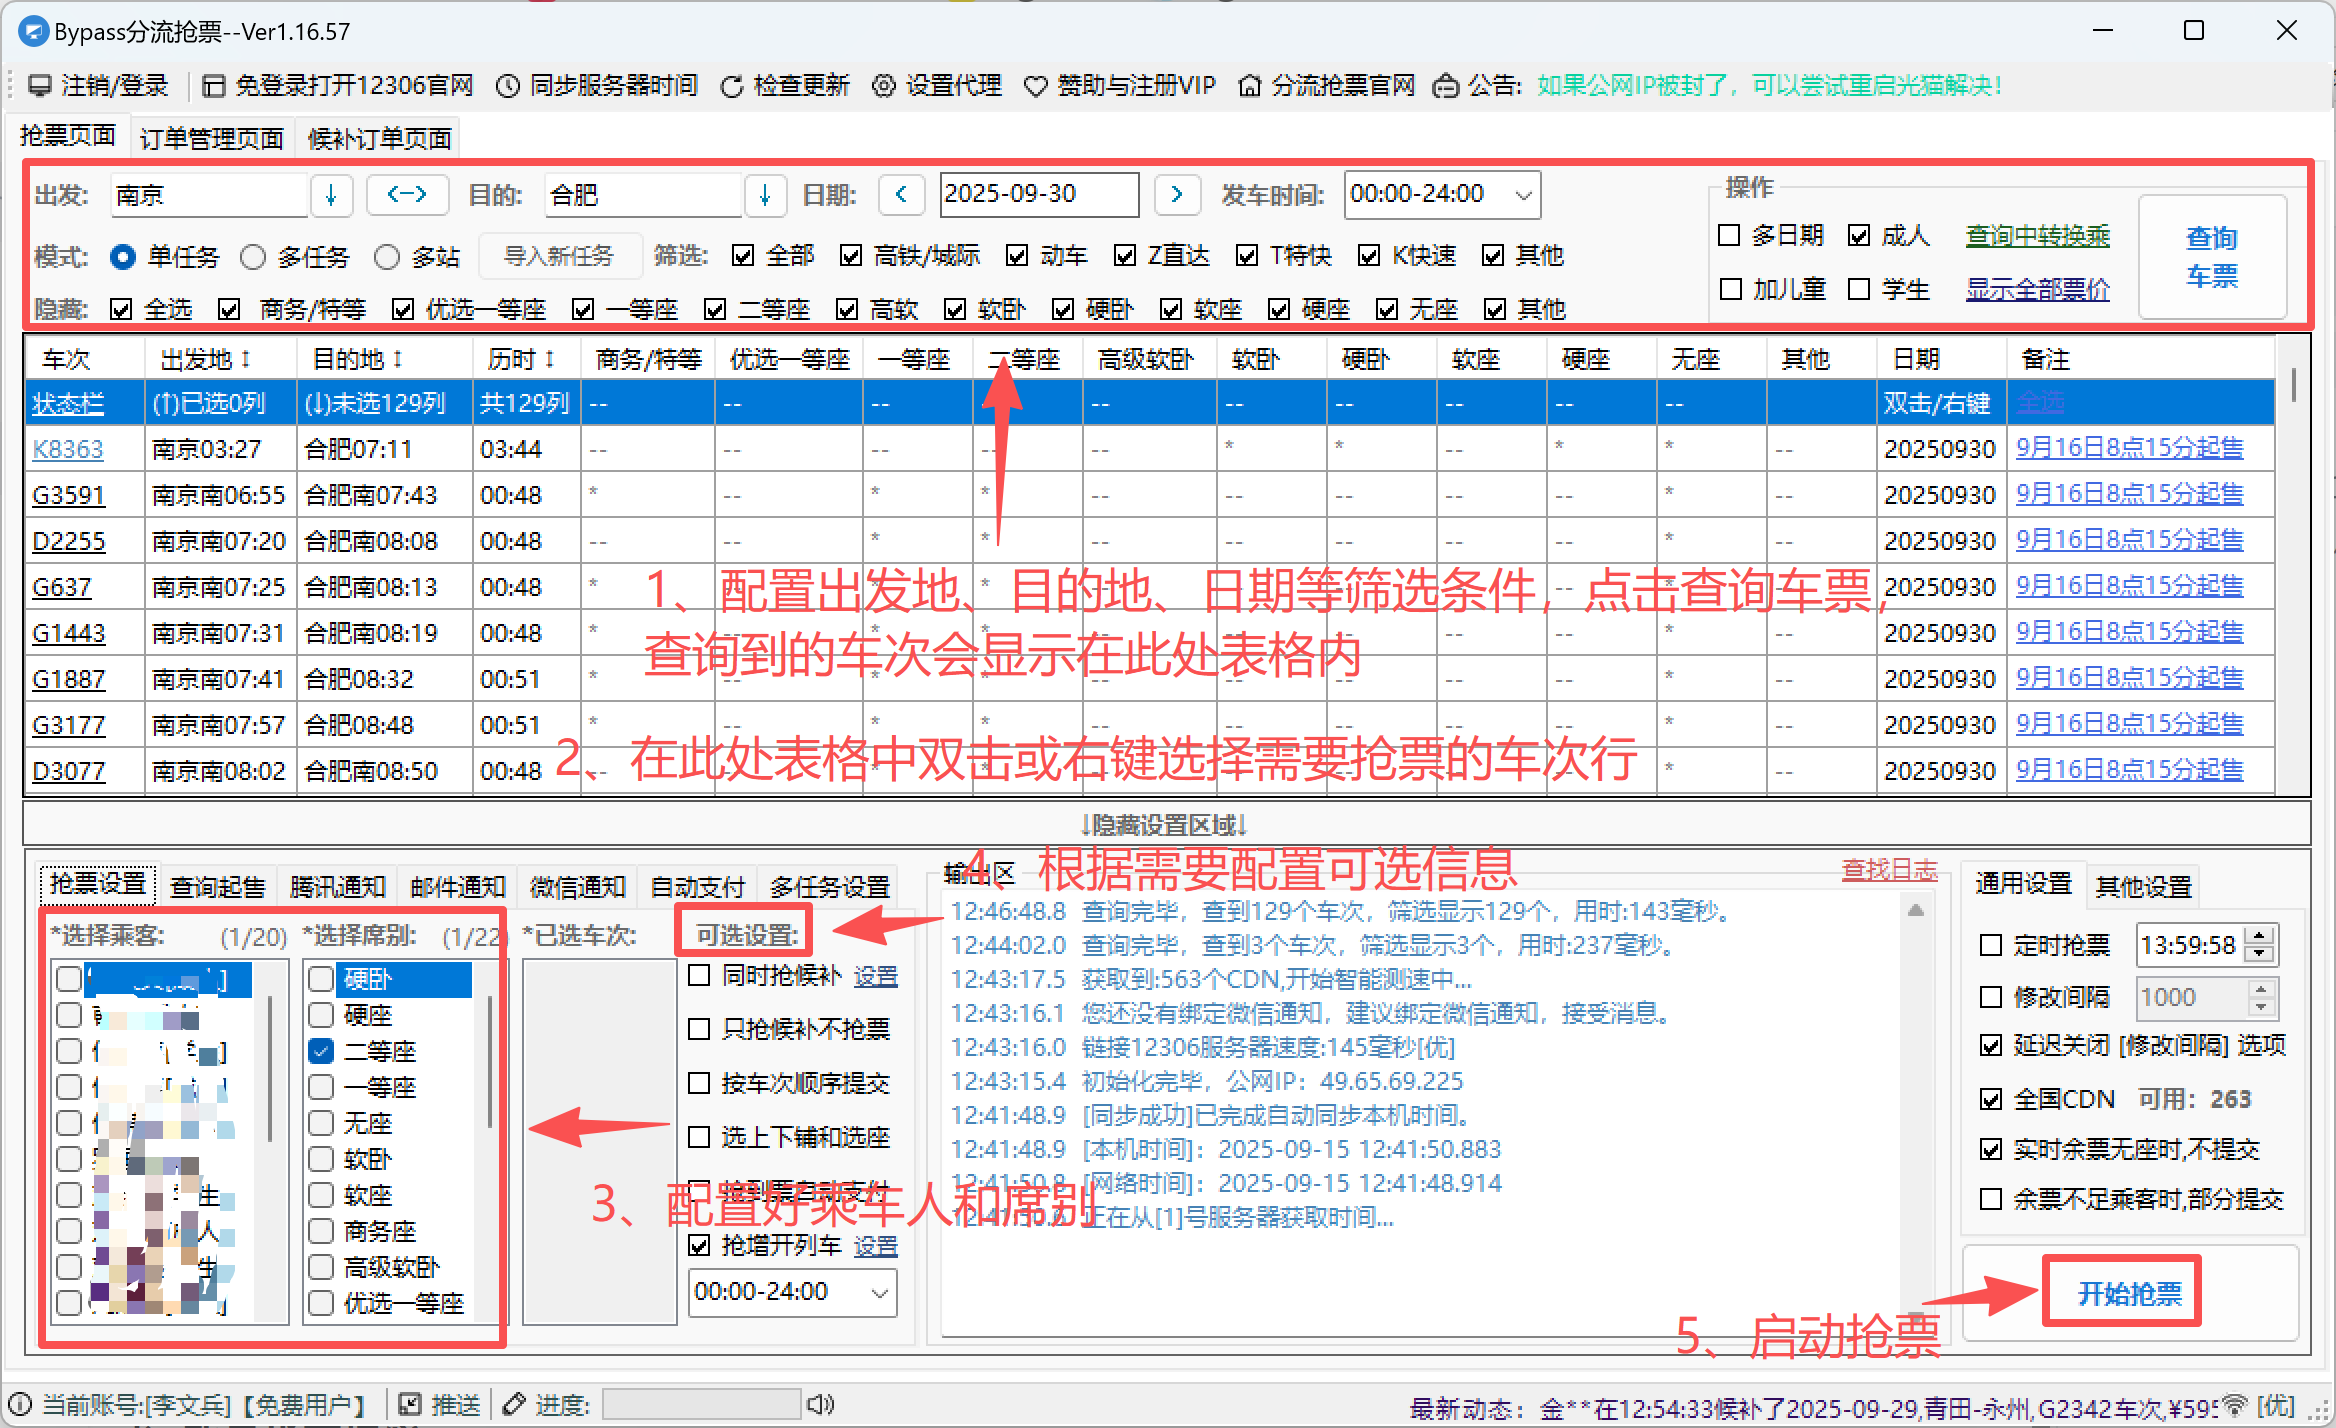Click the start ticket grabbing button

[2129, 1293]
